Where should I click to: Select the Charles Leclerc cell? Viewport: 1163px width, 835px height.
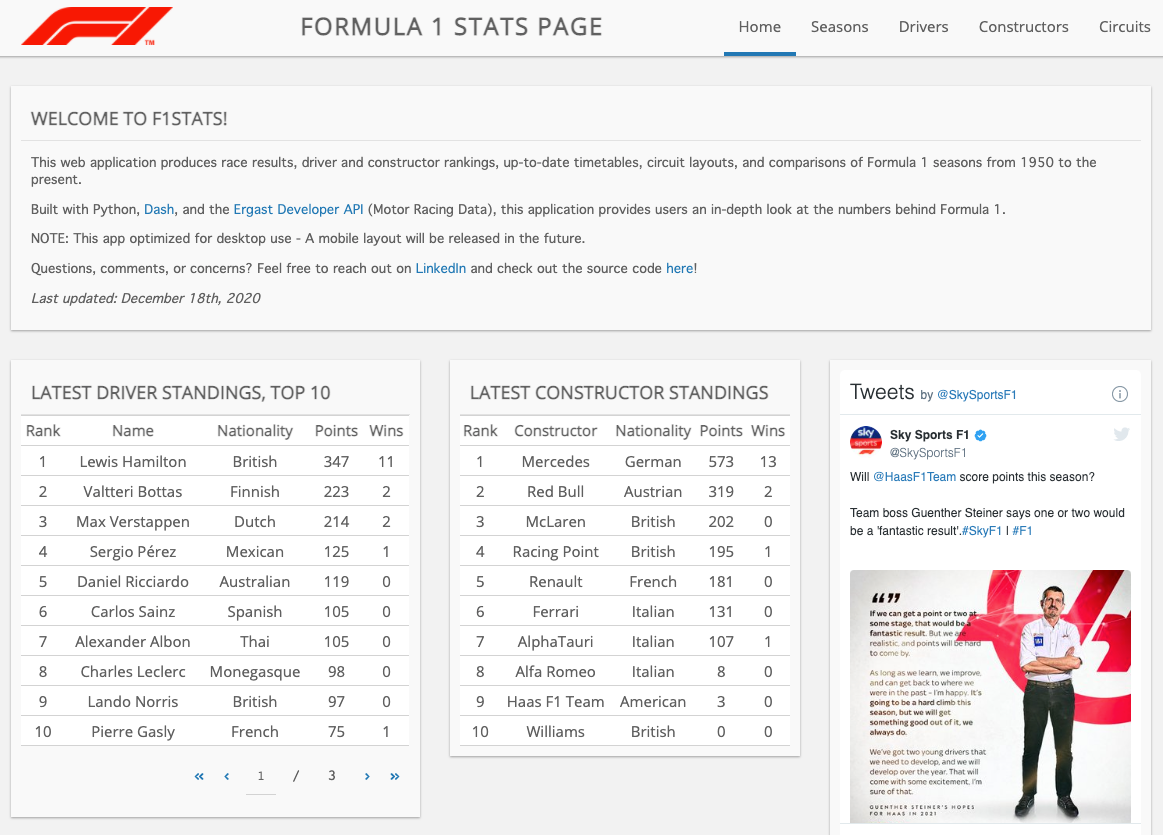[x=133, y=672]
